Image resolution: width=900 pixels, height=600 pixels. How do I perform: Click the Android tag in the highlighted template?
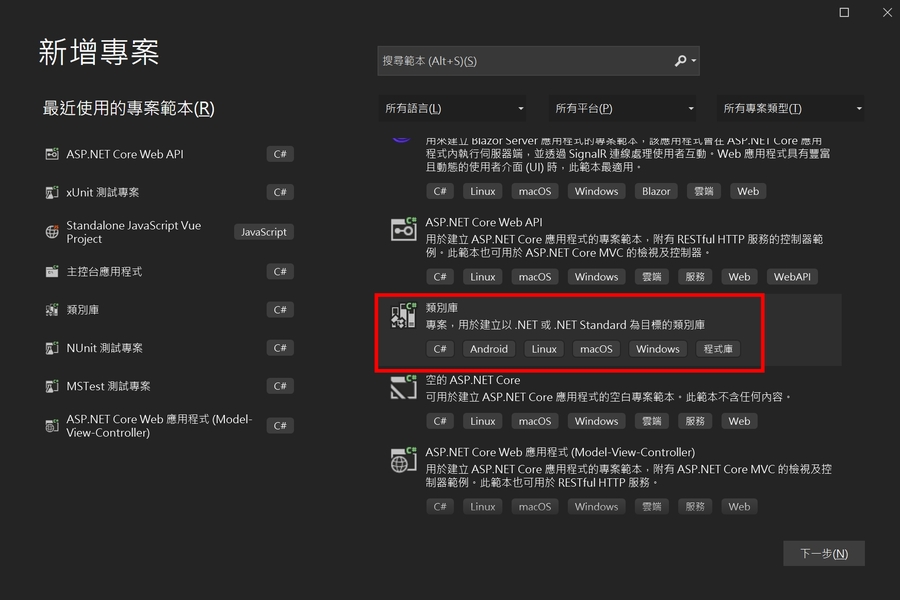coord(489,349)
